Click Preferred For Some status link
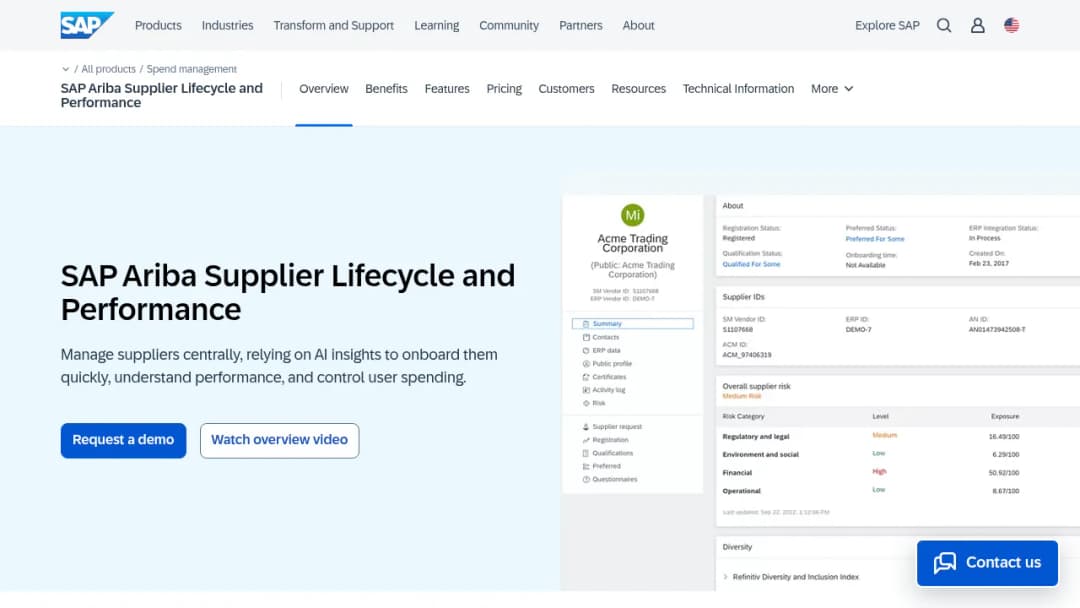This screenshot has width=1080, height=608. (875, 239)
